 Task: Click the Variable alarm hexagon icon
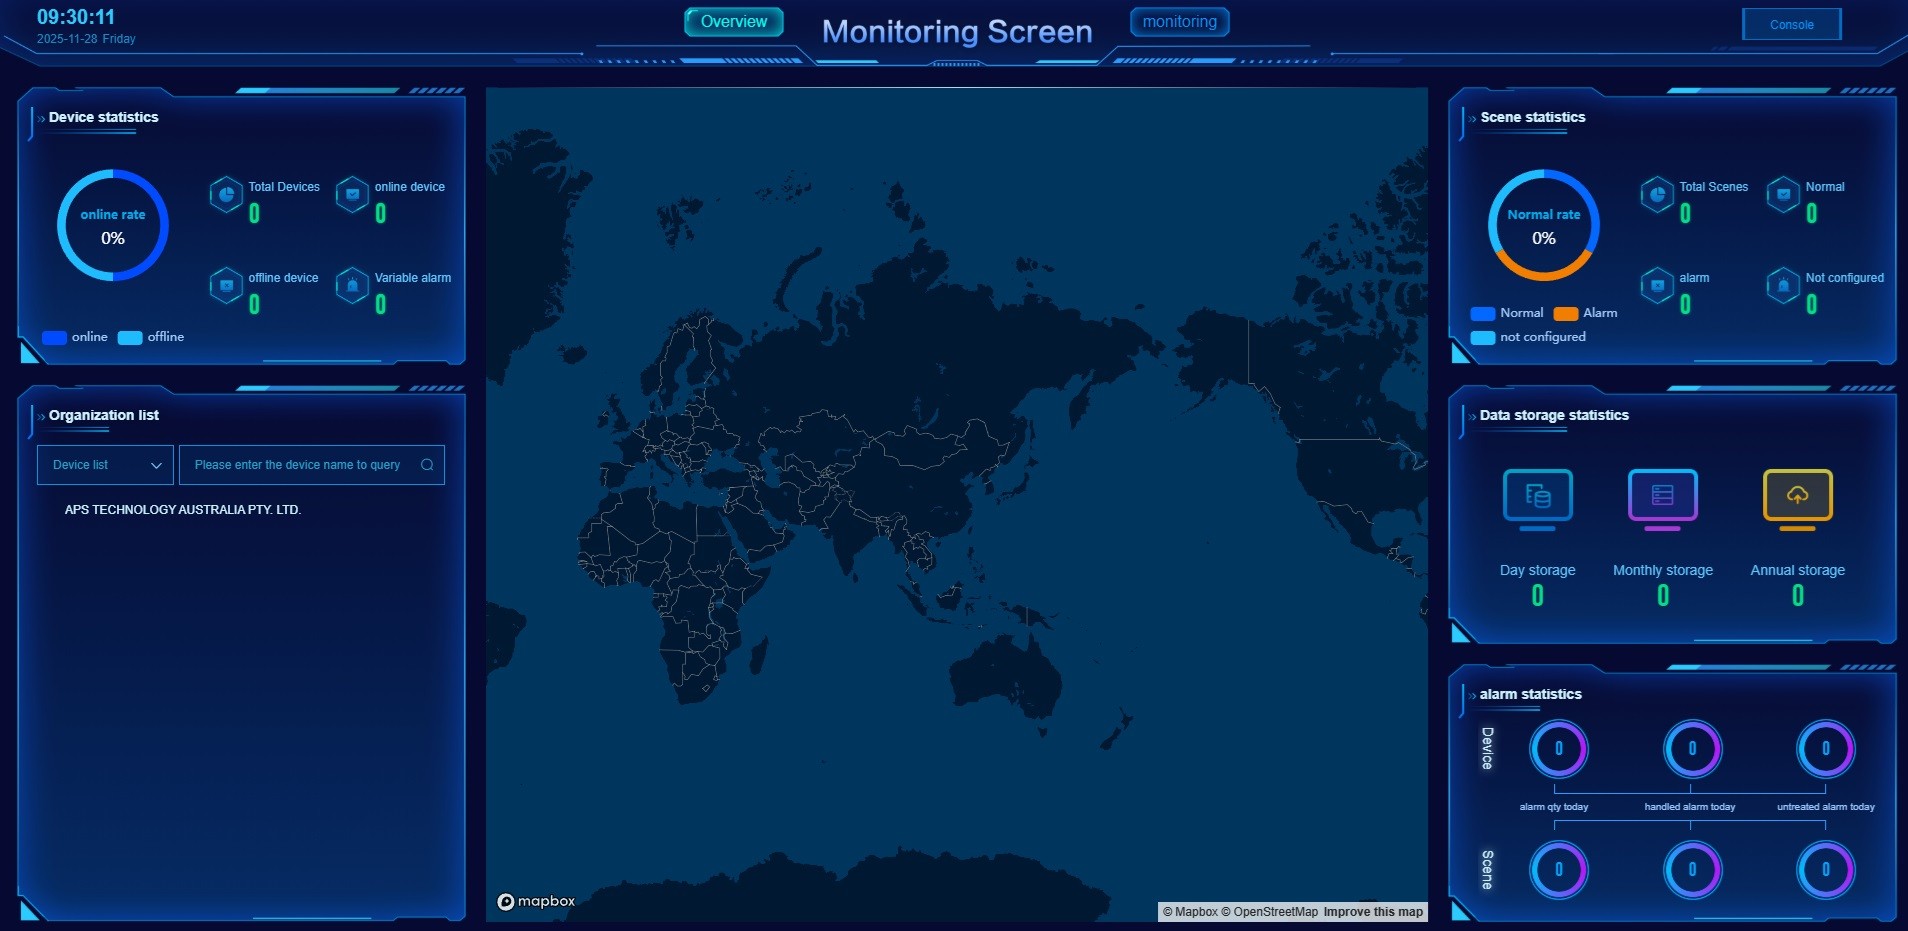tap(352, 286)
